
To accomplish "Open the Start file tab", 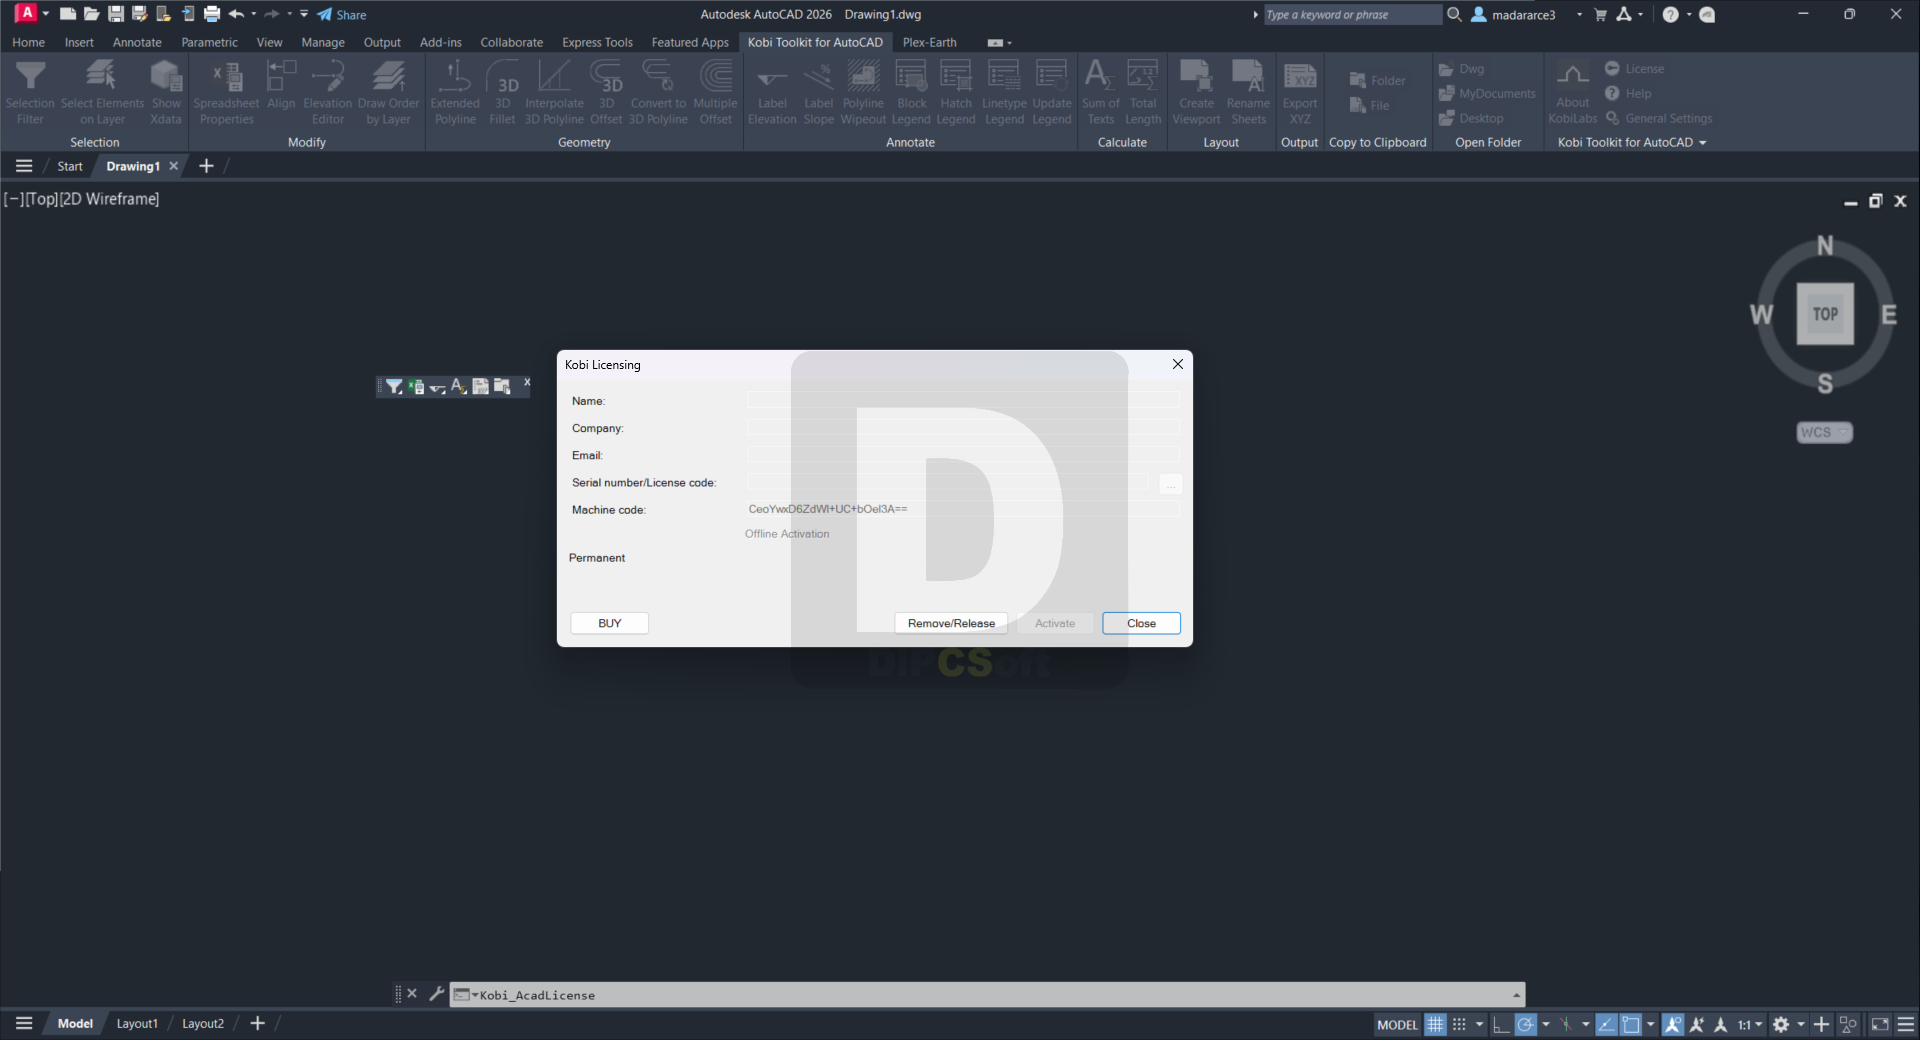I will [69, 166].
